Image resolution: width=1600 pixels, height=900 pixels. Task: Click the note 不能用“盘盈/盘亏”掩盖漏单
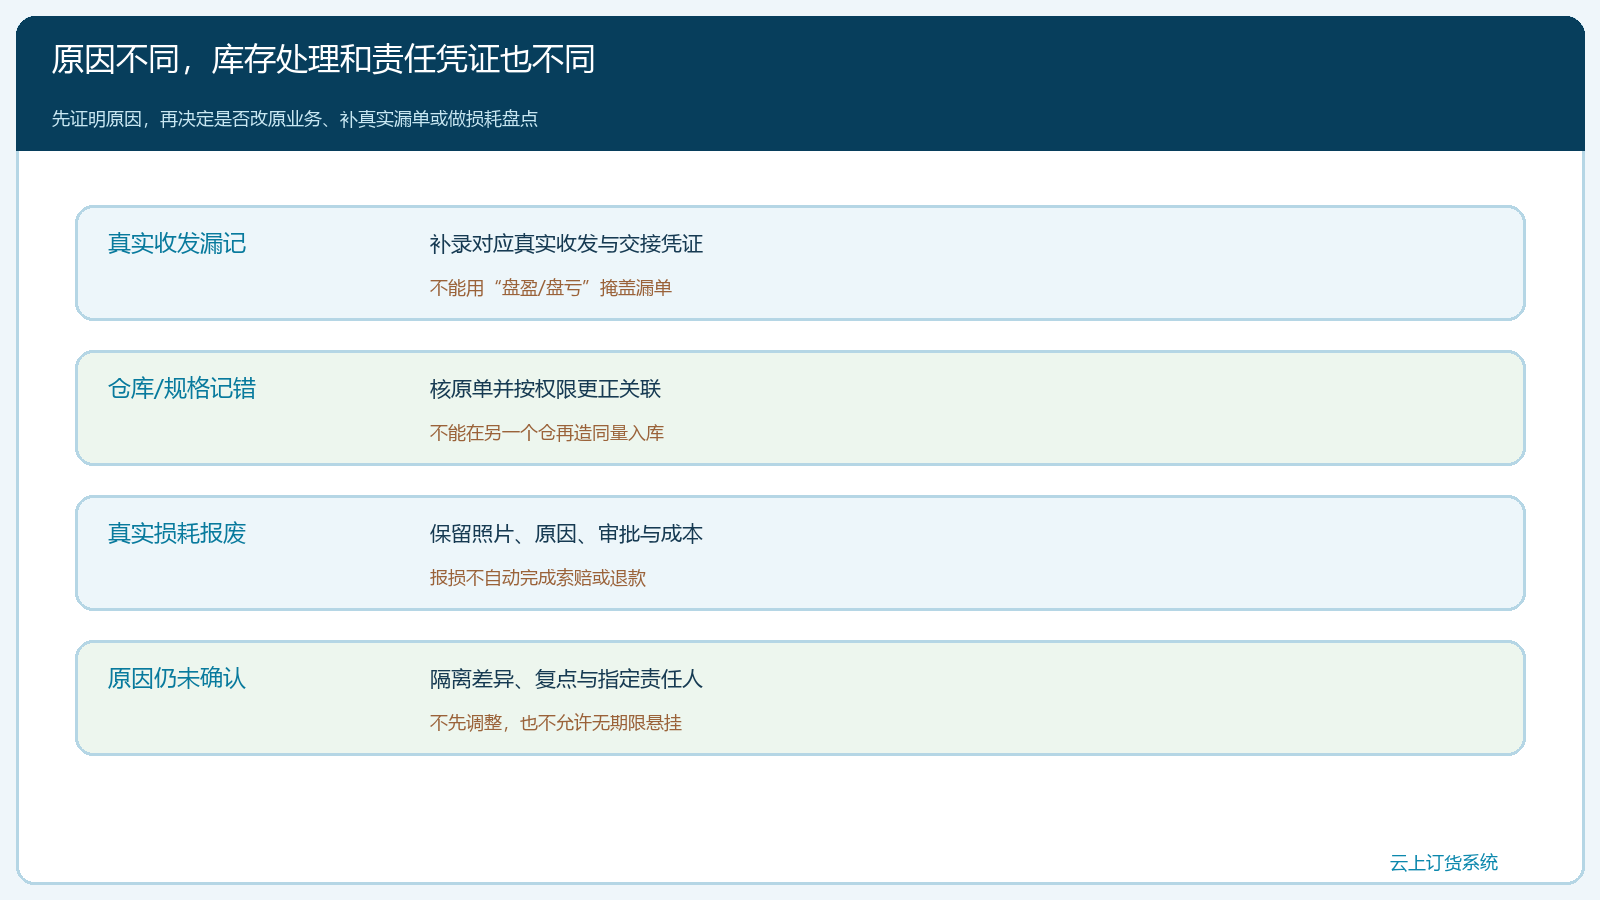tap(551, 288)
